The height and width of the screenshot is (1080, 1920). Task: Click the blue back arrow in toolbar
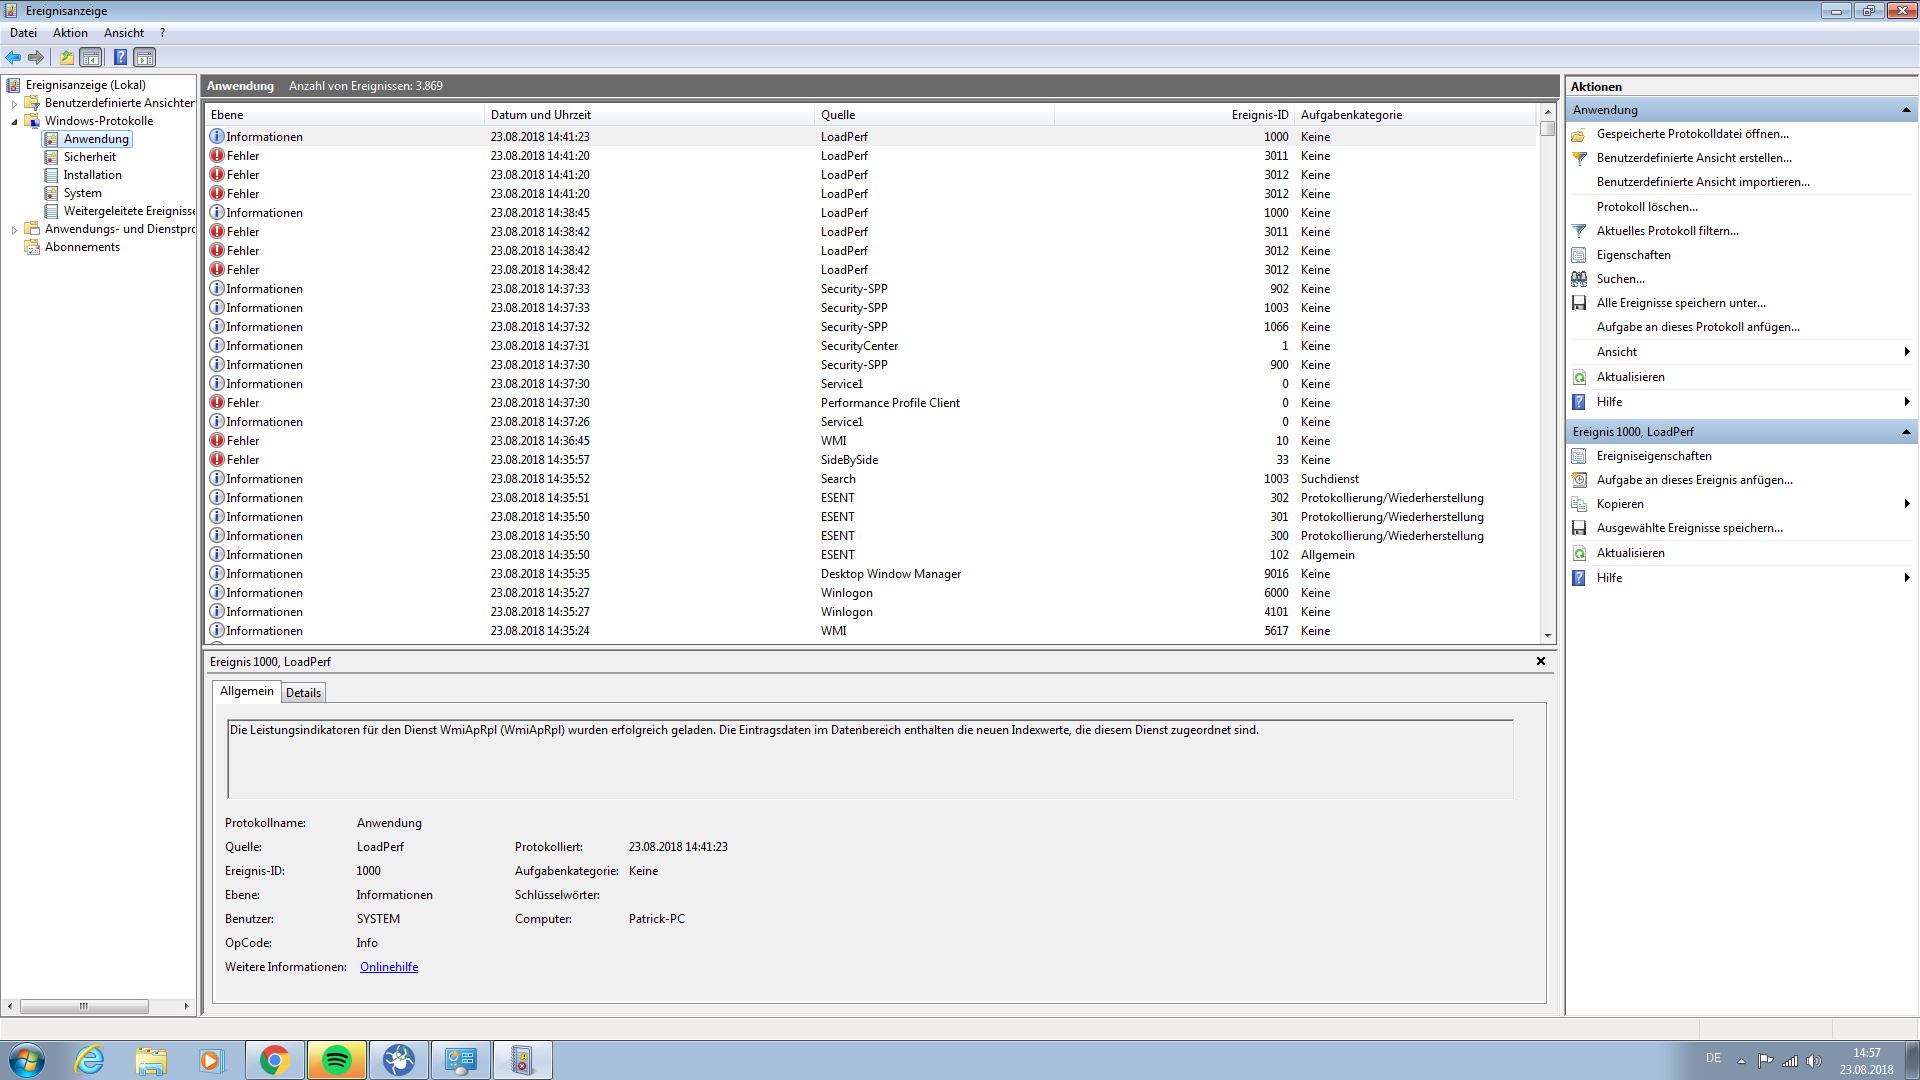click(13, 57)
